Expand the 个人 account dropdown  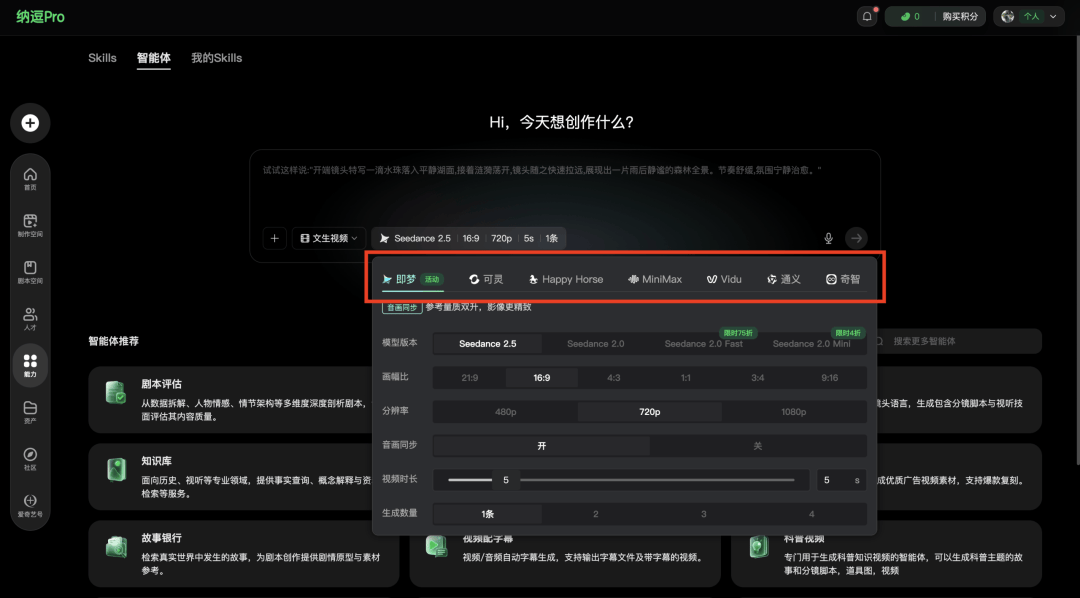[1029, 17]
